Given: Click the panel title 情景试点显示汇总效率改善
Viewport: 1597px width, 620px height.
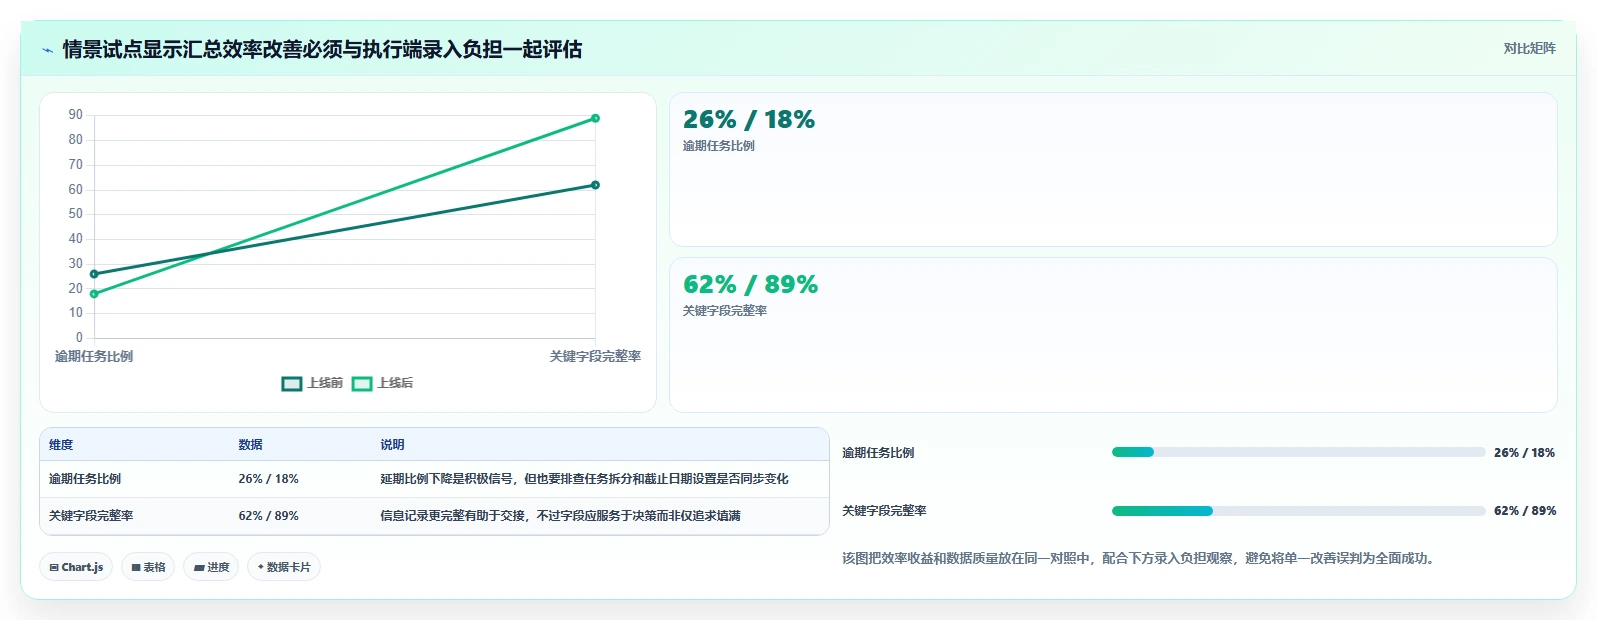Looking at the screenshot, I should click(x=322, y=50).
